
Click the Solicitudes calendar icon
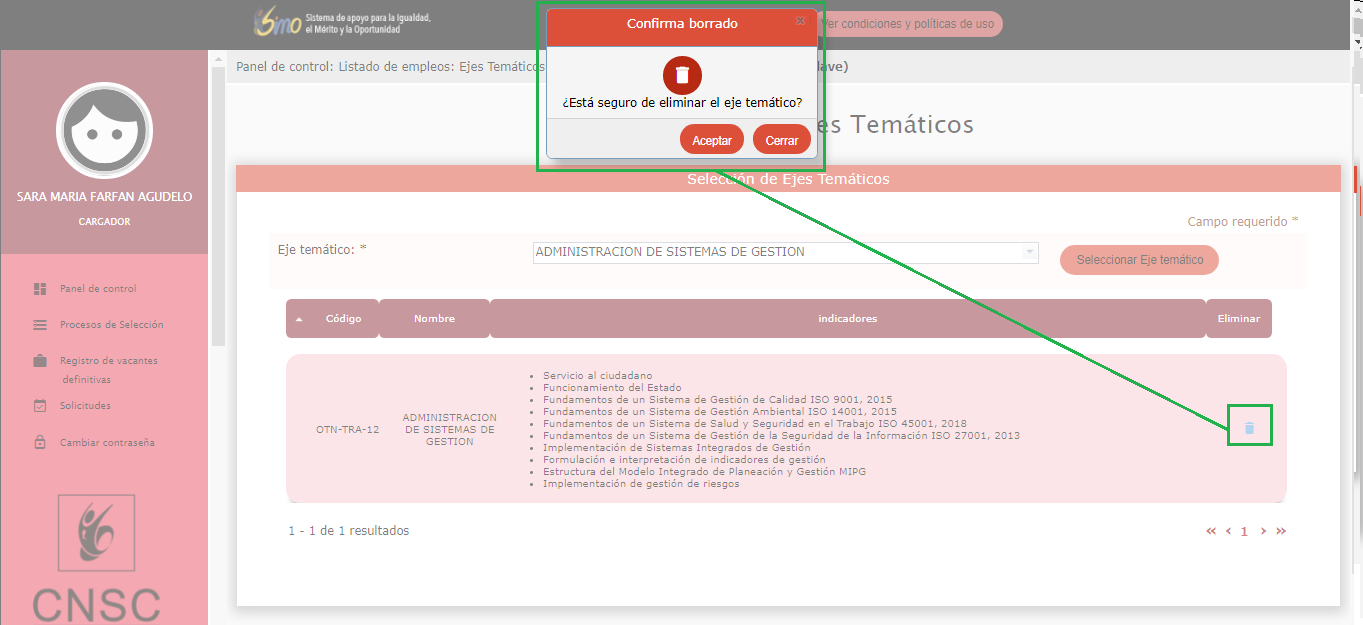[40, 406]
